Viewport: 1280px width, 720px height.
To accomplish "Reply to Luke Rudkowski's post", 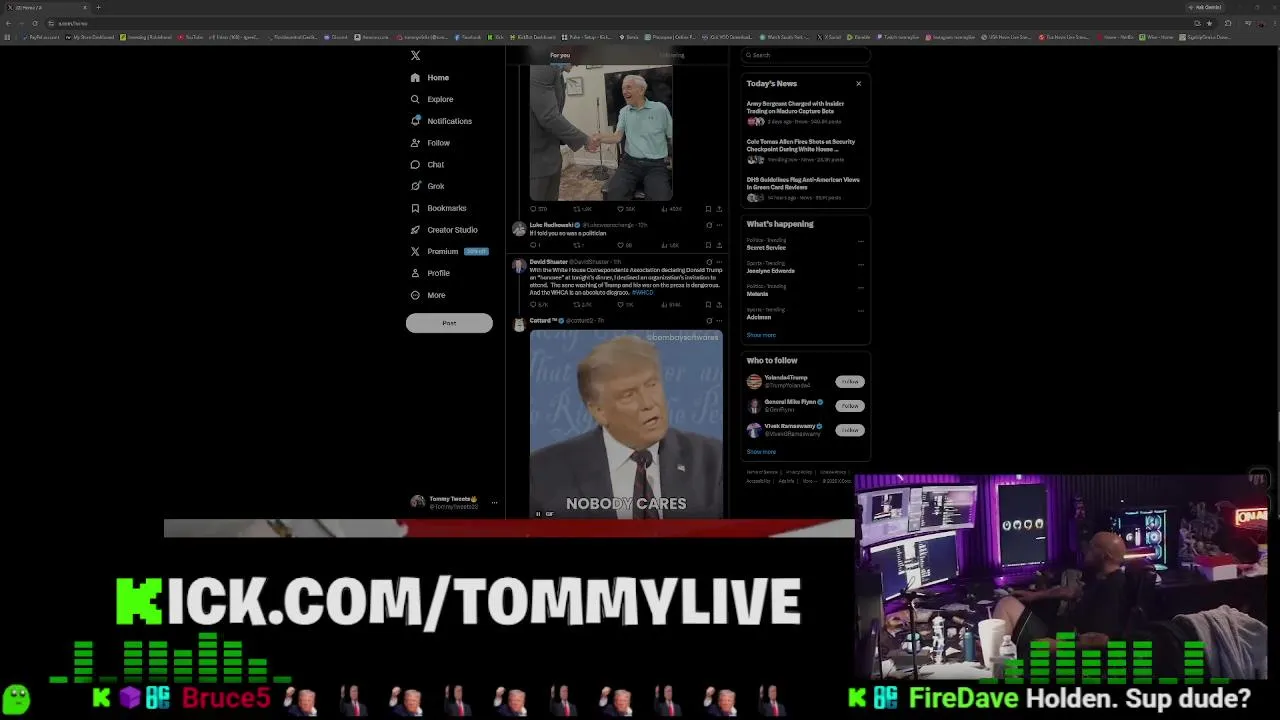I will click(535, 245).
